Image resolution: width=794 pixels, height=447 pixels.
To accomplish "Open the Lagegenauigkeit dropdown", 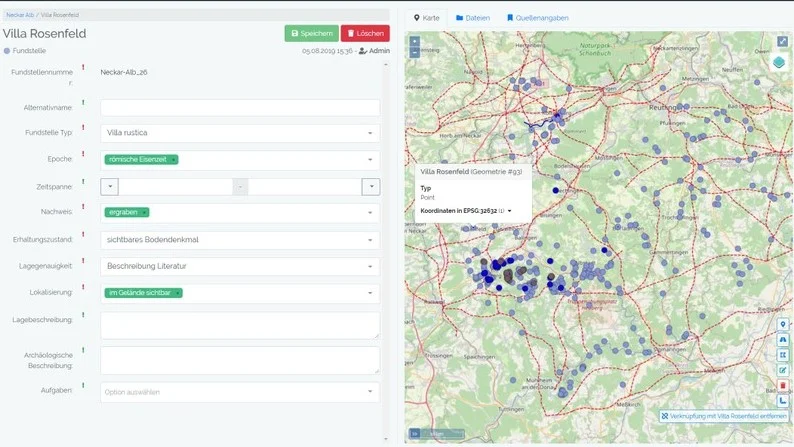I will pyautogui.click(x=370, y=266).
